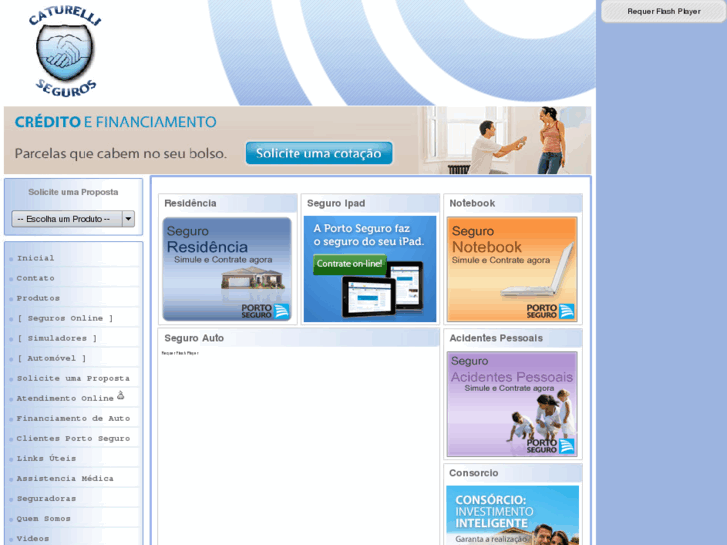Click the Porto Seguro logo on the Acidentes Pessoais banner
This screenshot has height=545, width=727.
point(550,446)
